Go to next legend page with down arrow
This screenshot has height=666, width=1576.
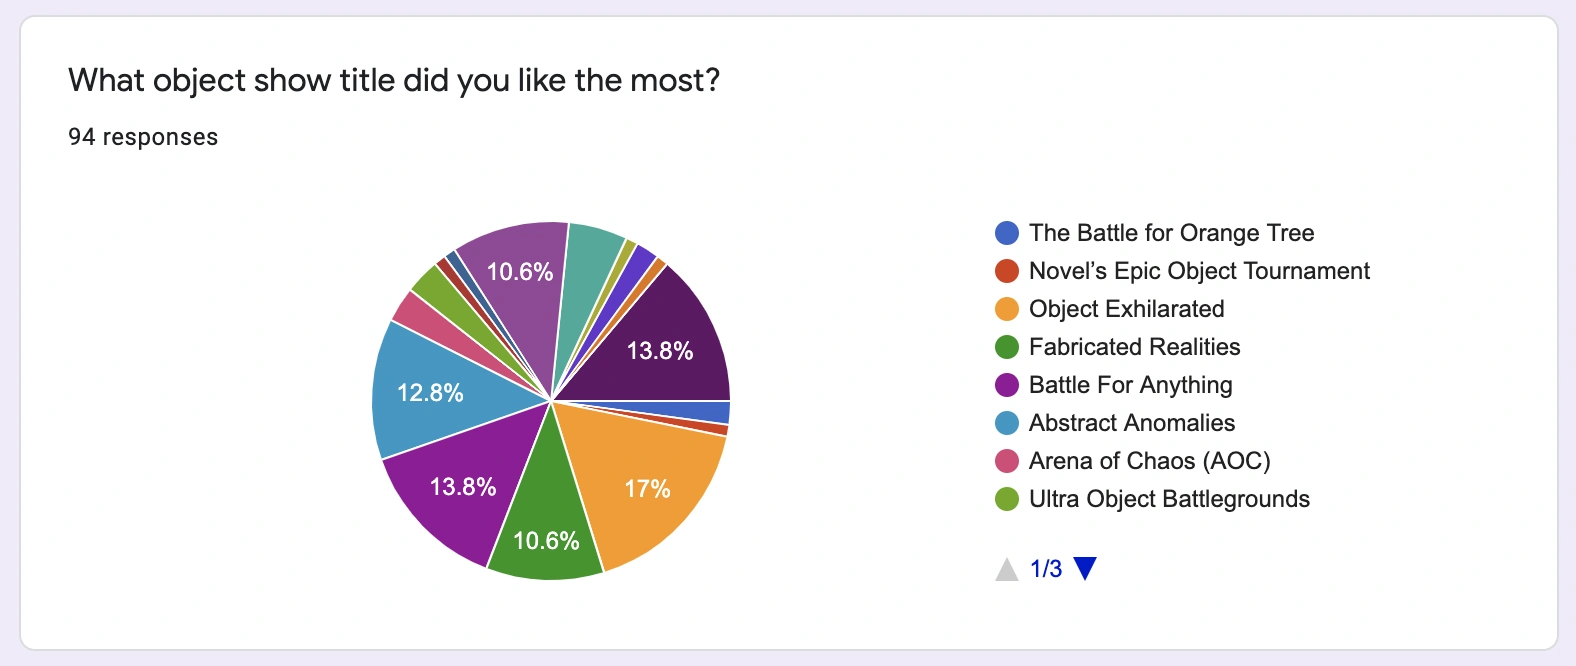1085,569
